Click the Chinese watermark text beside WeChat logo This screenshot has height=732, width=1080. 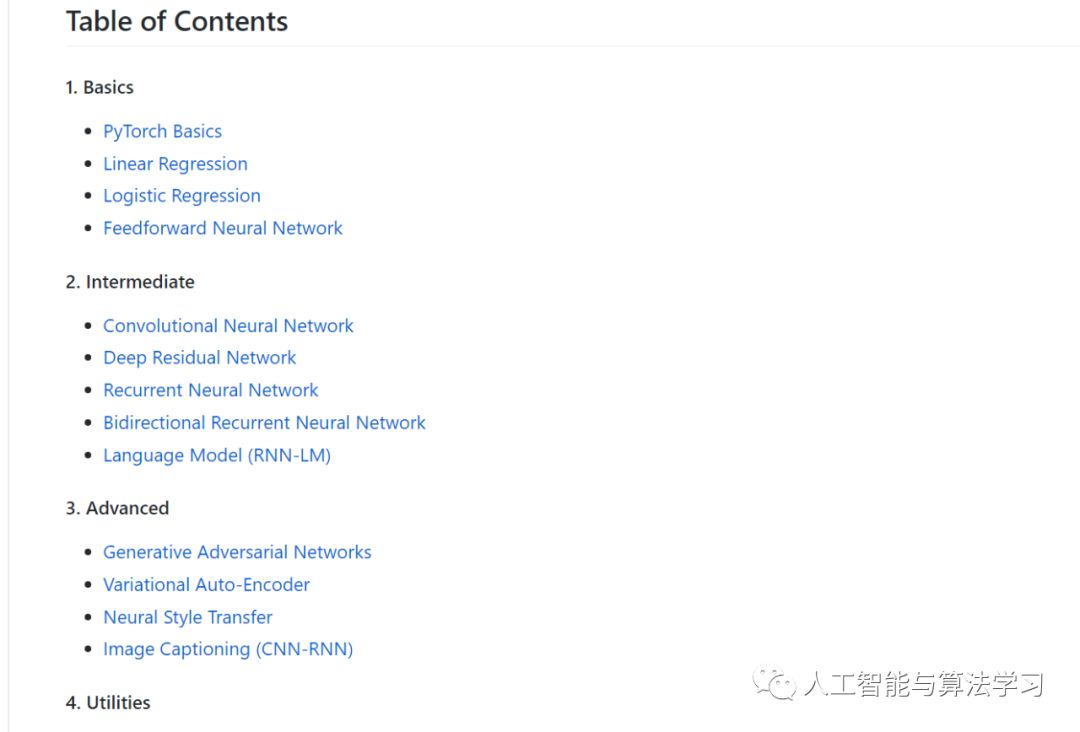click(923, 685)
